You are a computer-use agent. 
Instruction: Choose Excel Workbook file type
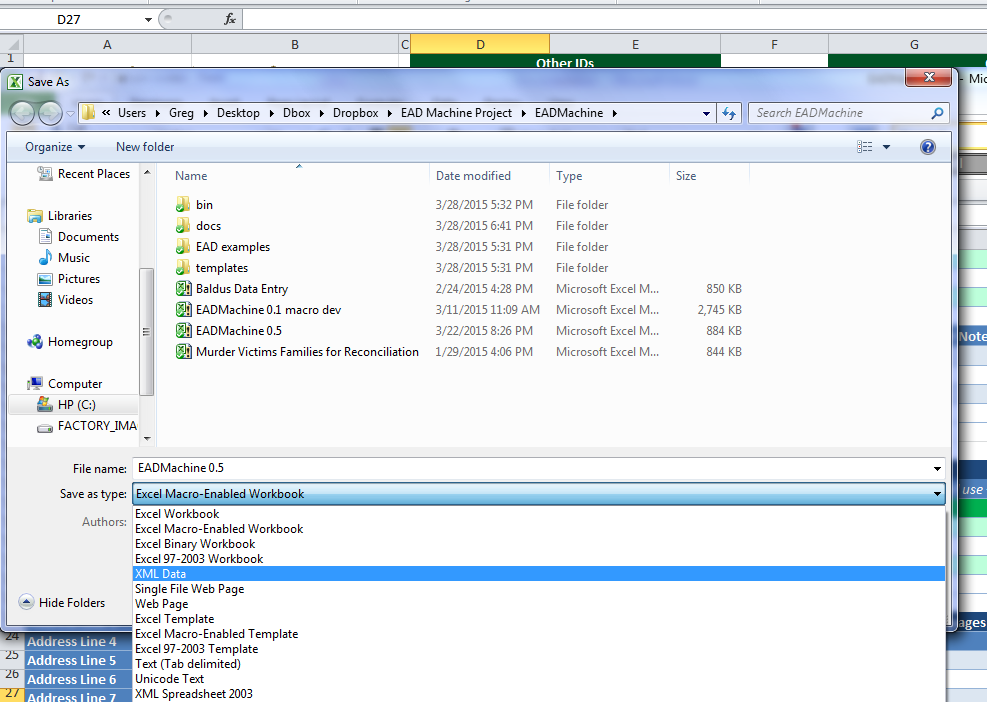539,514
